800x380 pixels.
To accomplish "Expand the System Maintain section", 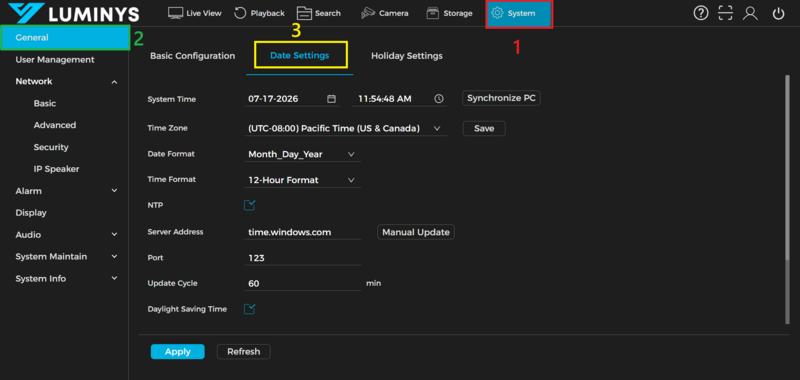I will 115,257.
